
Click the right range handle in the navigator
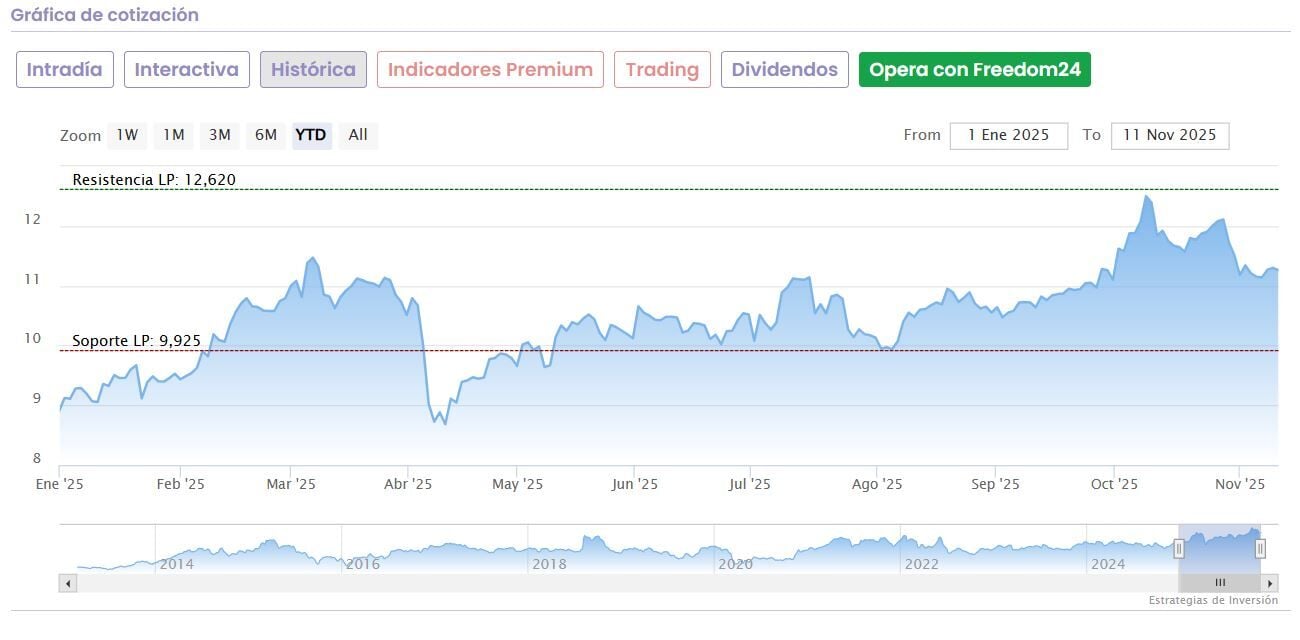[x=1260, y=548]
